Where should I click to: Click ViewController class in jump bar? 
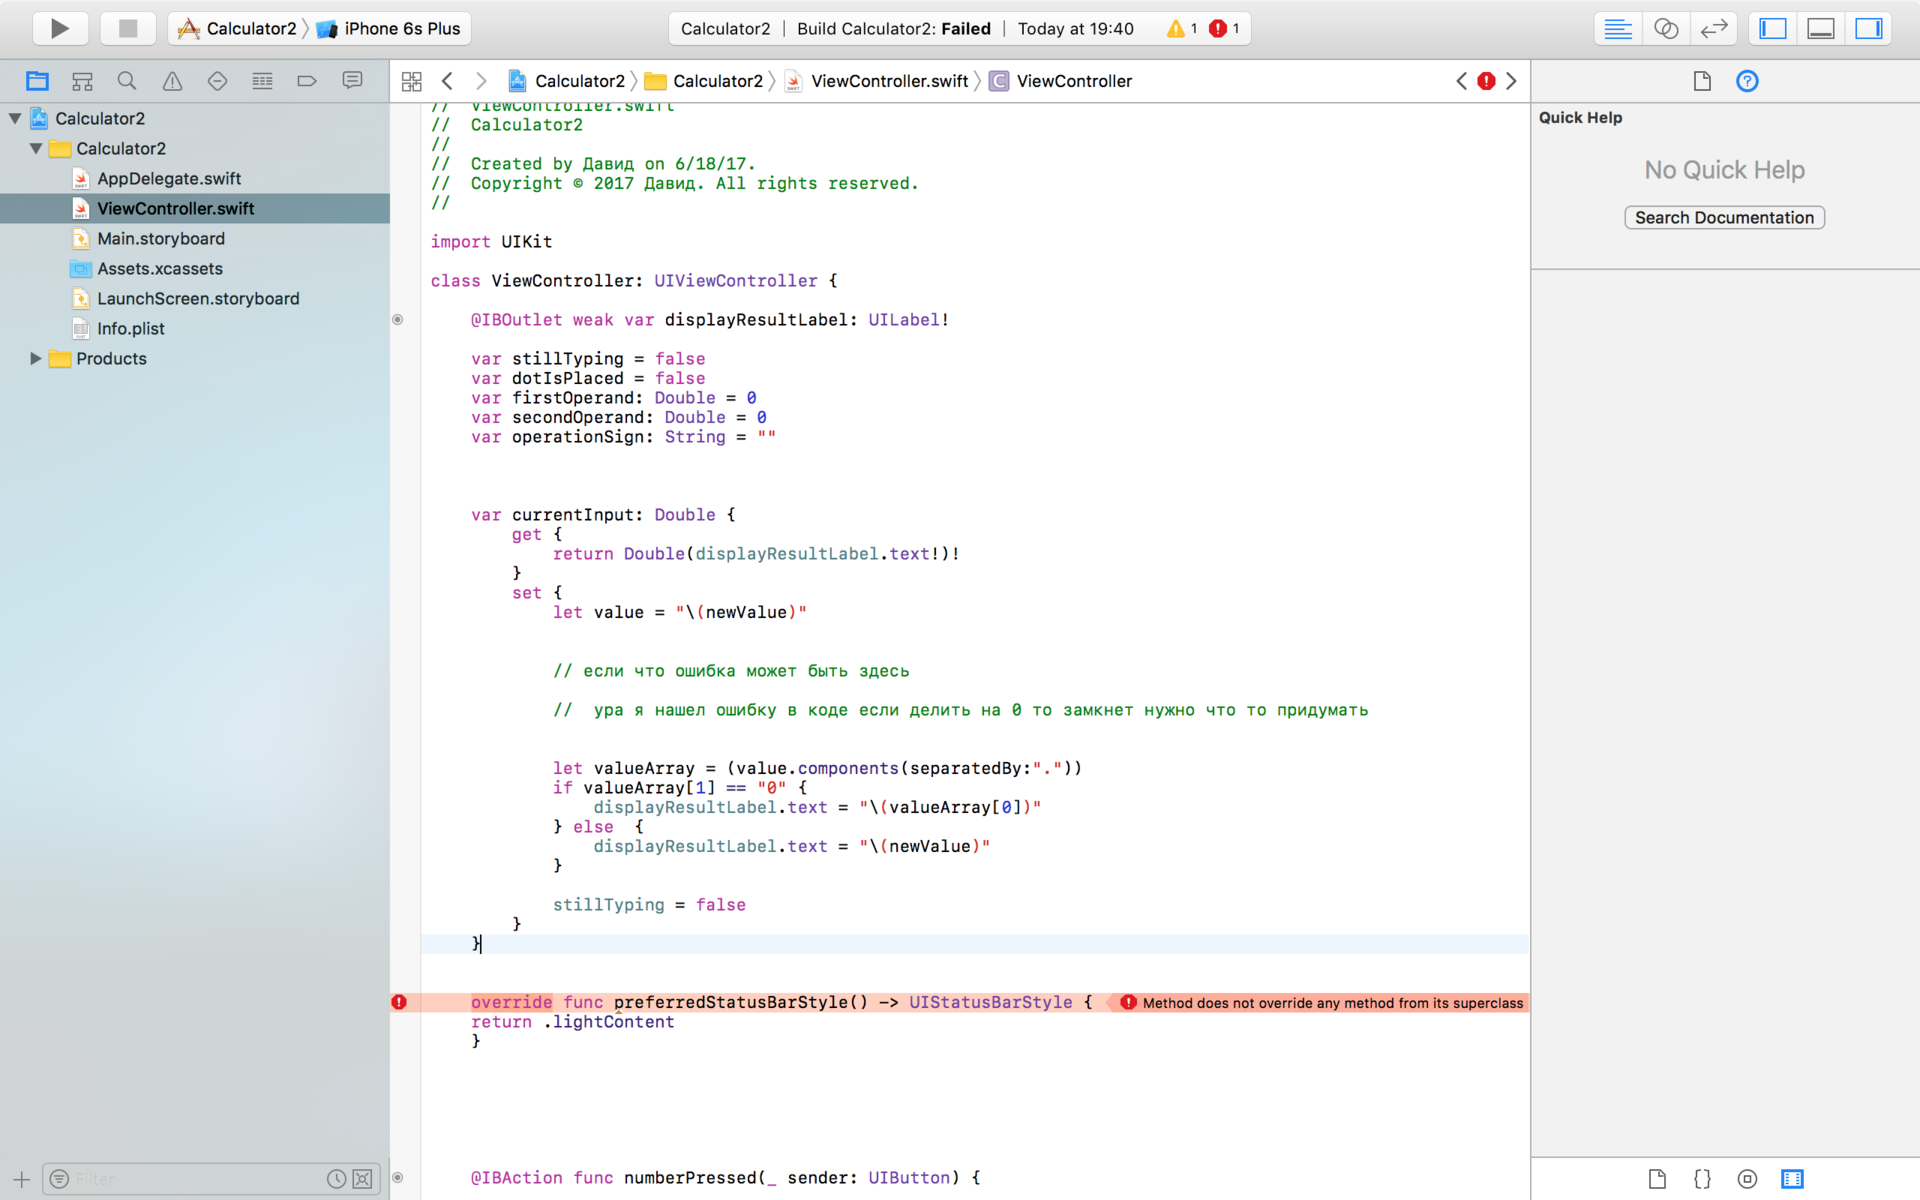click(x=1062, y=81)
